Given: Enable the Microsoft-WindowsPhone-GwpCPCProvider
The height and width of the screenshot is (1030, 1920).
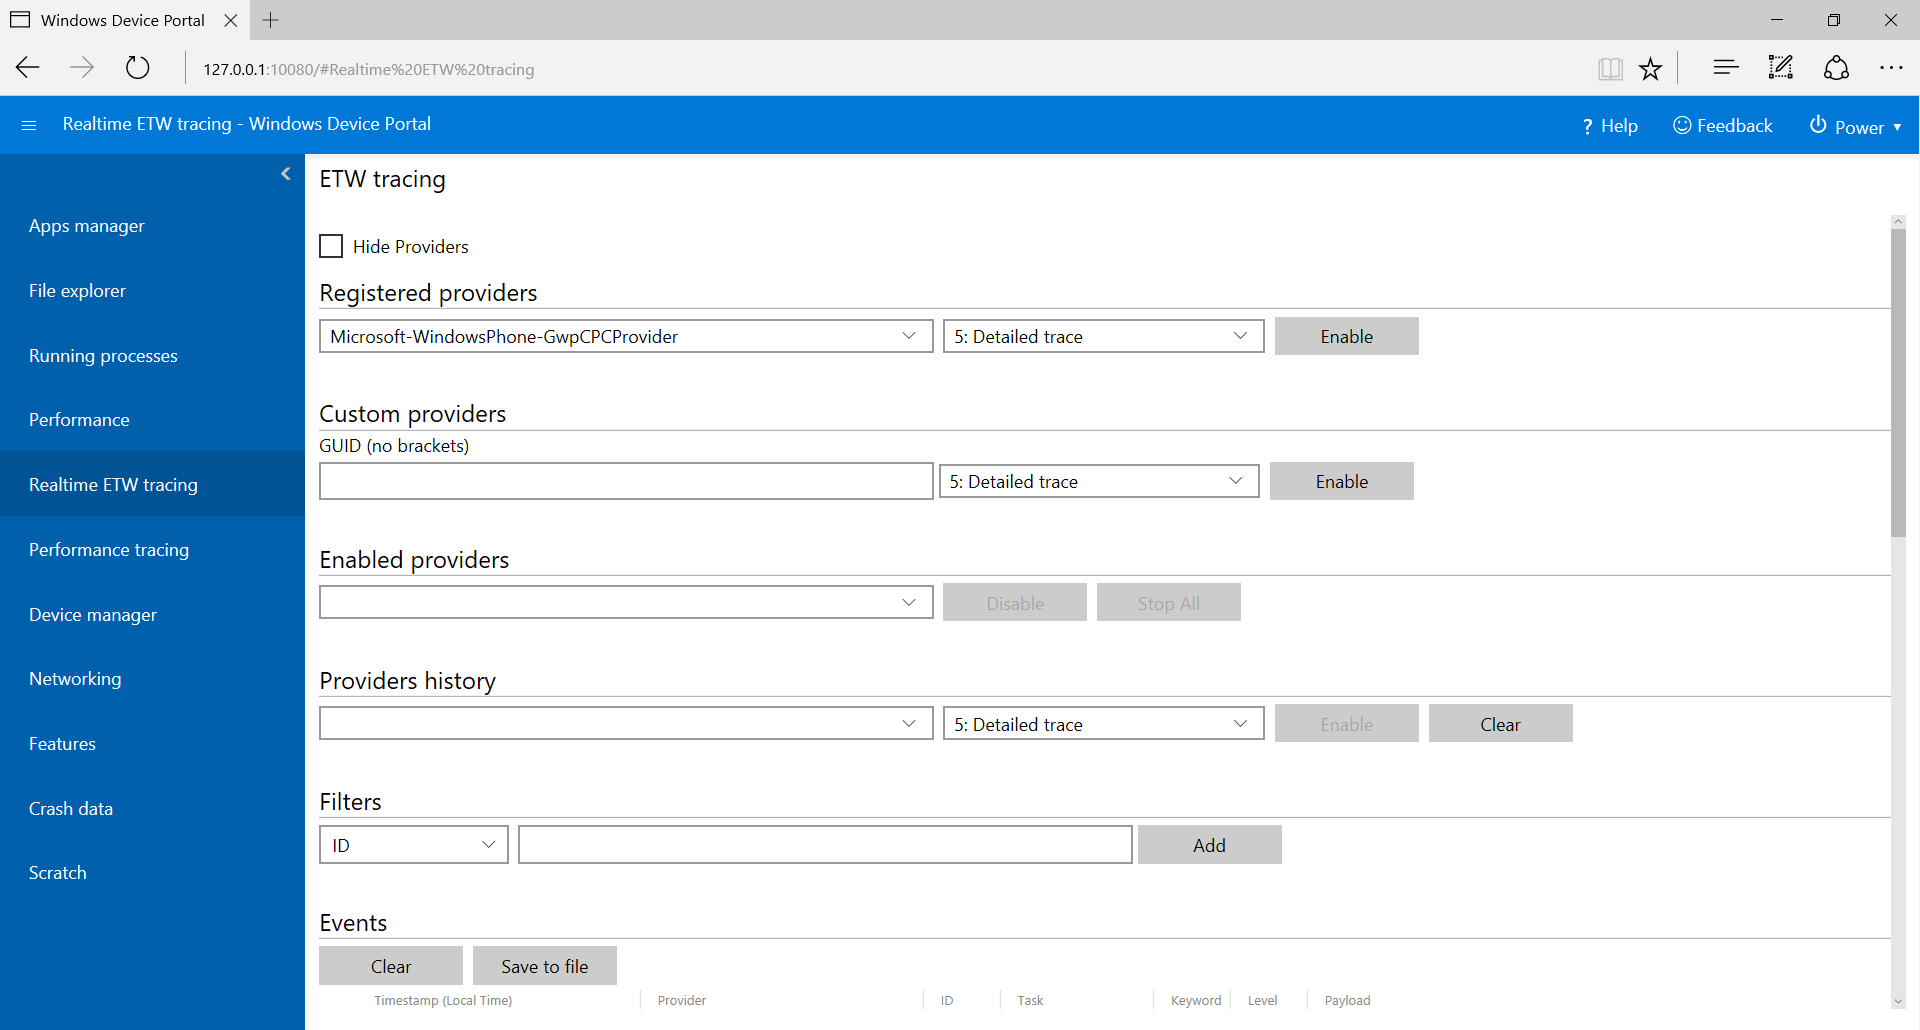Looking at the screenshot, I should point(1346,336).
